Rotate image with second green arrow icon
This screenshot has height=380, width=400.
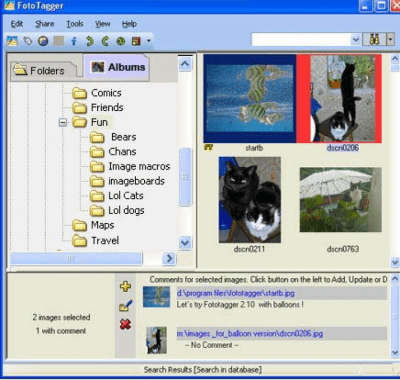coord(105,41)
